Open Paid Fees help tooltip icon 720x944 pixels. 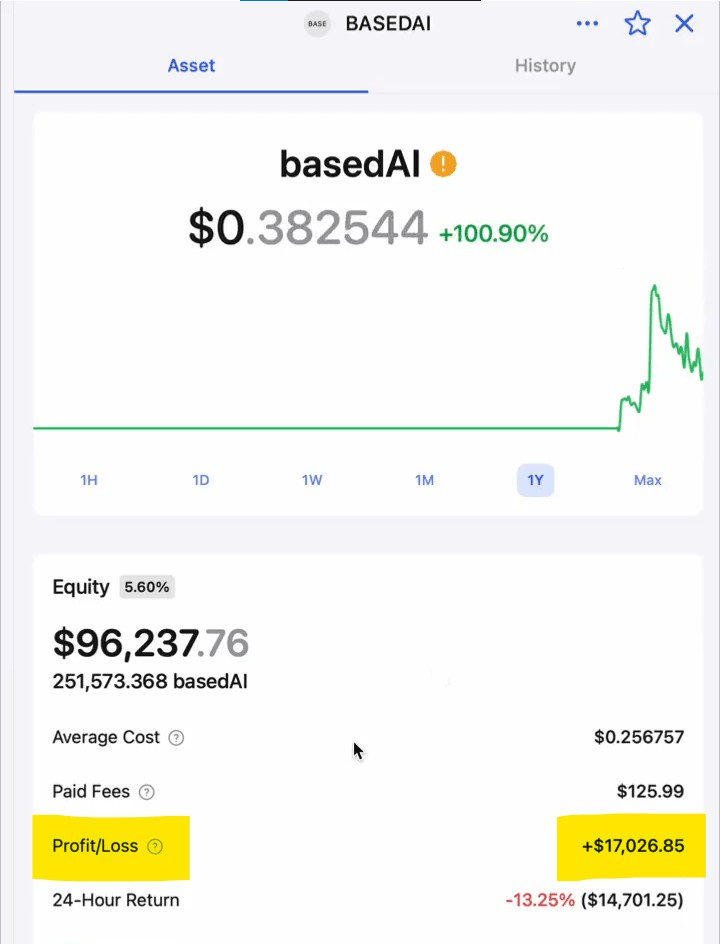[x=146, y=792]
